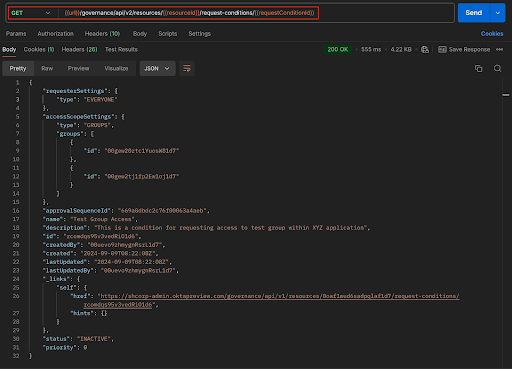Click the "lastUpdatedBy" key

[x=68, y=271]
